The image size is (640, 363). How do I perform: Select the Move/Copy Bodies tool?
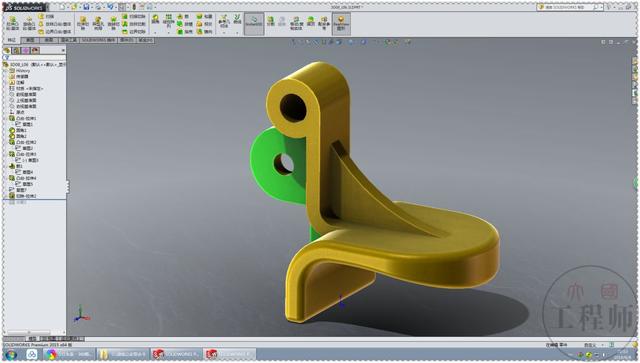click(x=296, y=24)
